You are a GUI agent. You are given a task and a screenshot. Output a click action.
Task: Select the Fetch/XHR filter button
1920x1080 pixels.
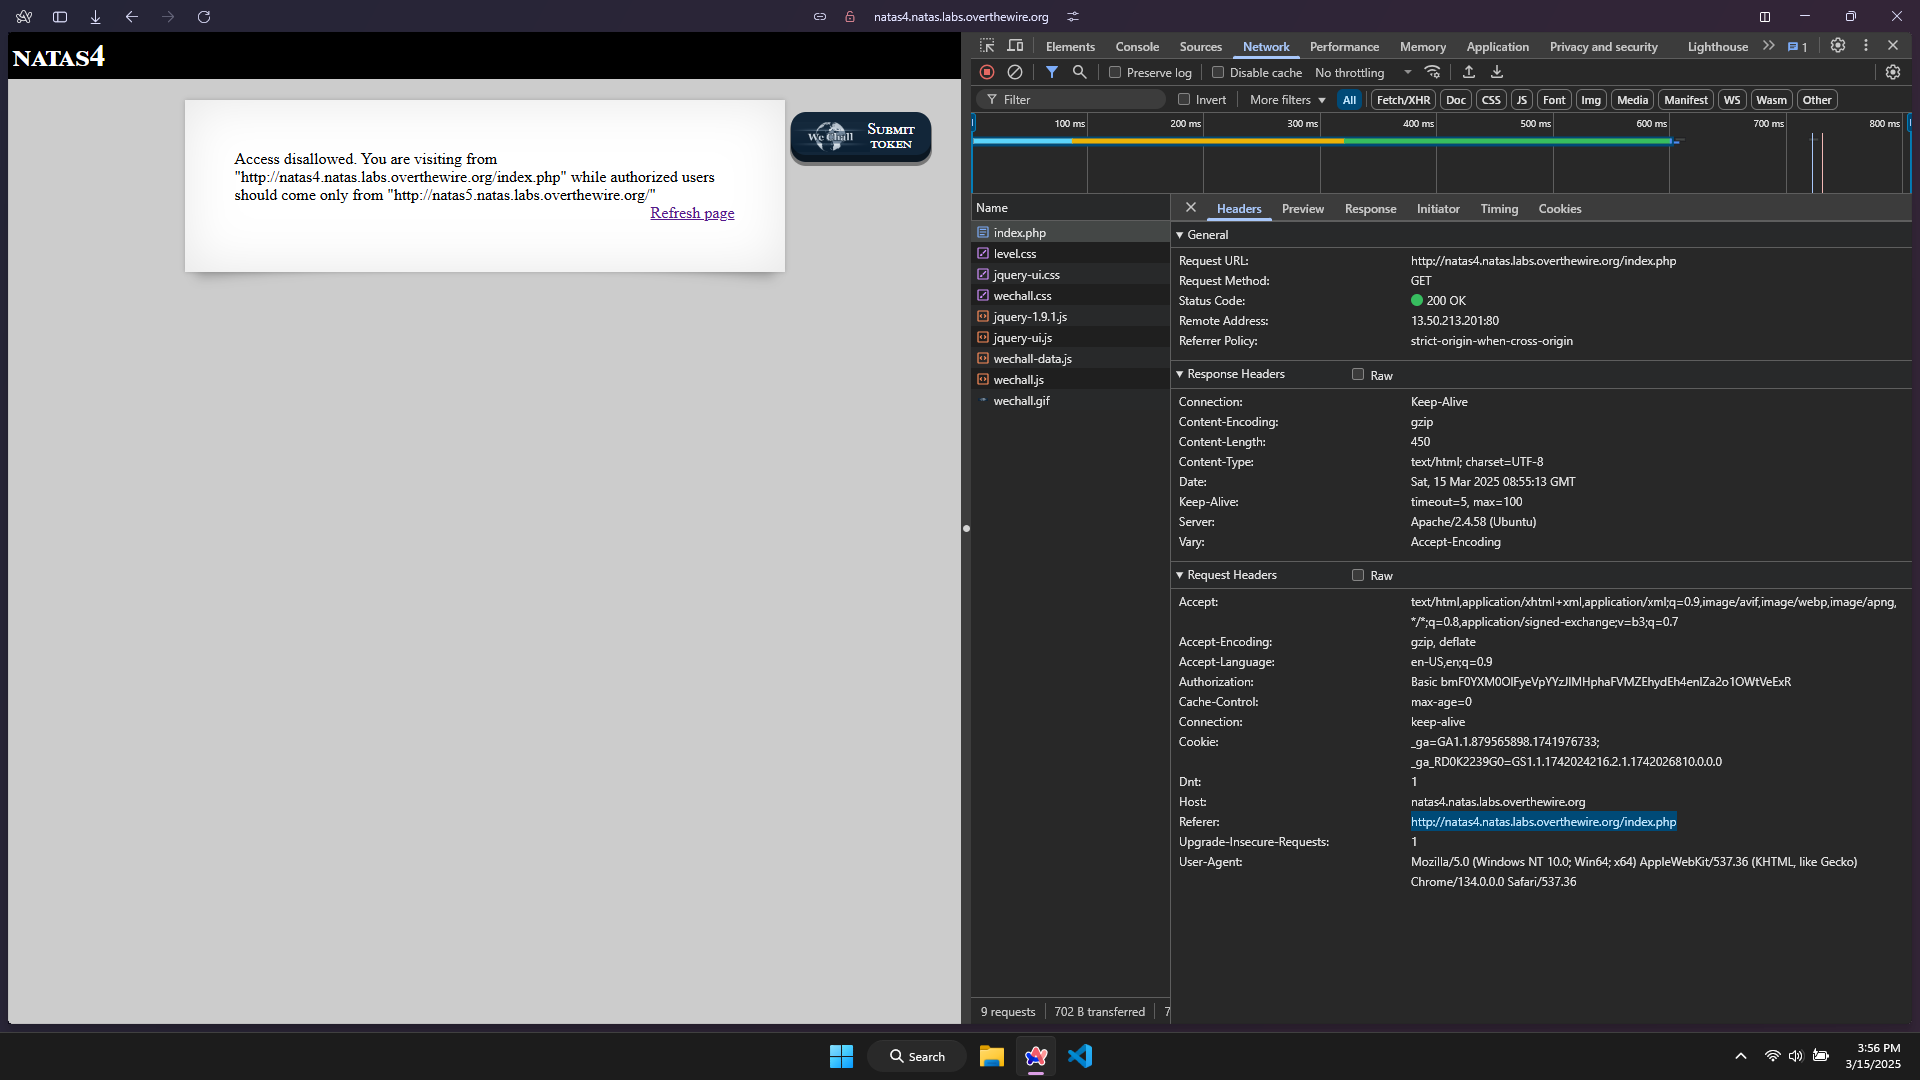pyautogui.click(x=1403, y=100)
